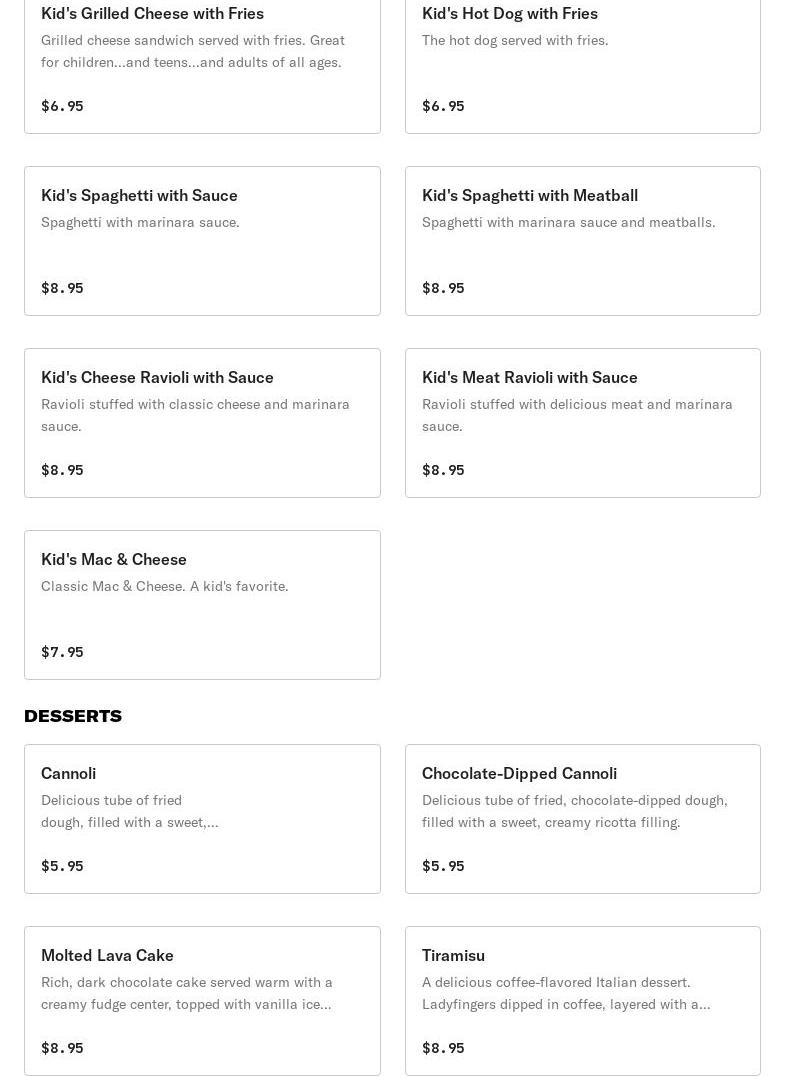Open Kid's Spaghetti with Sauce item
The height and width of the screenshot is (1086, 785).
[x=202, y=241]
